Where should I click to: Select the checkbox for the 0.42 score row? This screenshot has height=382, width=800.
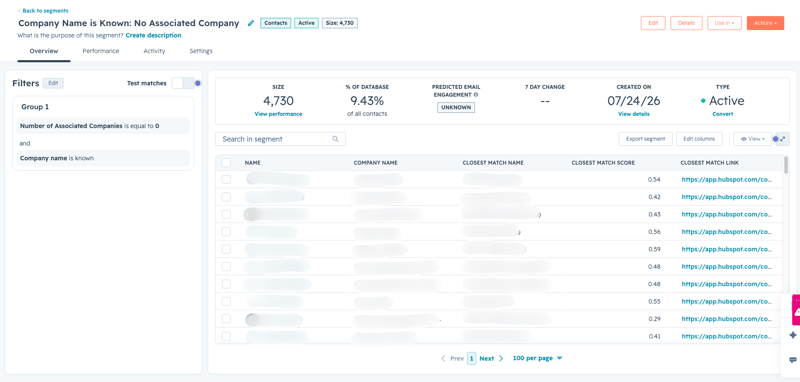(x=226, y=197)
